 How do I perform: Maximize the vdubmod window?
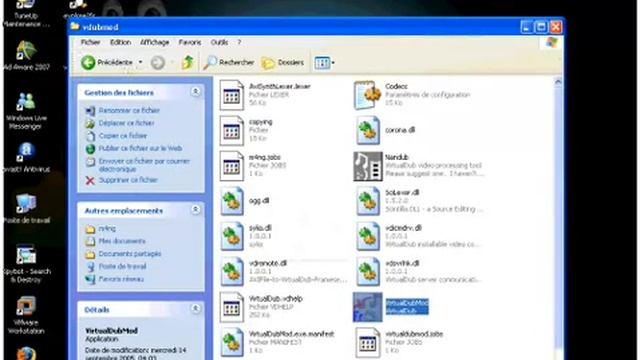click(x=541, y=27)
